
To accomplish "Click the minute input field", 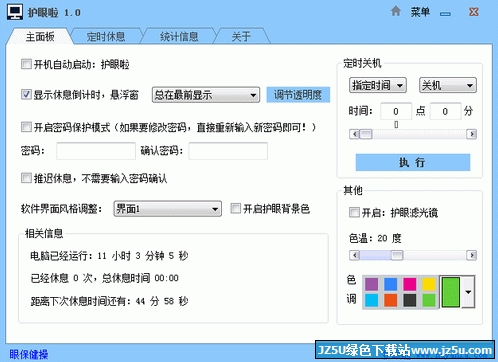I will (445, 111).
